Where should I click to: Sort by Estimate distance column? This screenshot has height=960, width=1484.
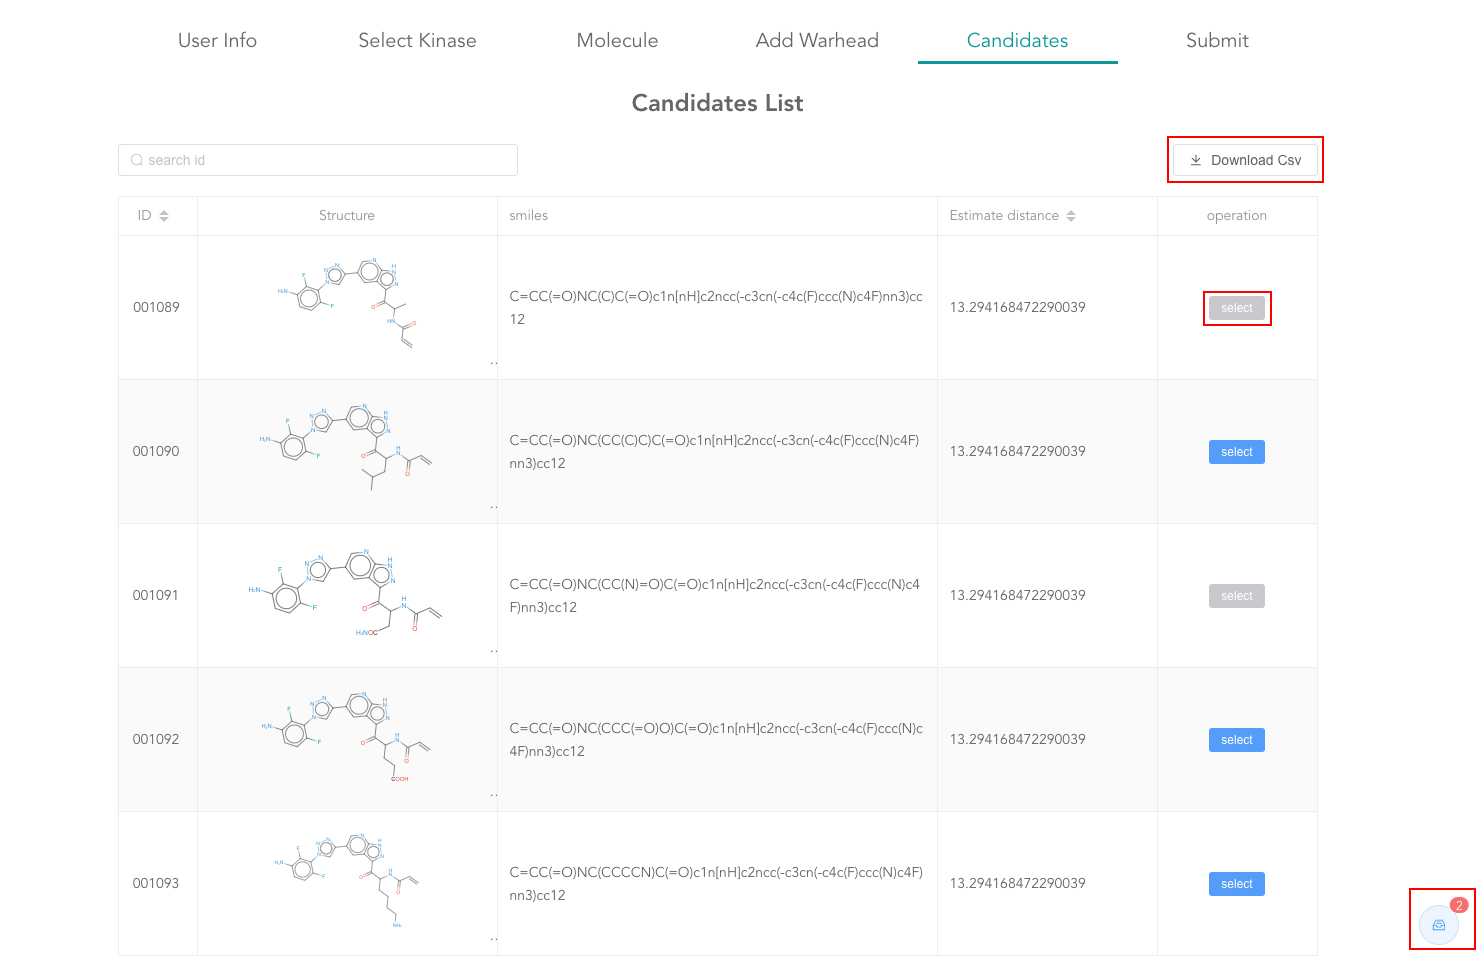point(1070,216)
